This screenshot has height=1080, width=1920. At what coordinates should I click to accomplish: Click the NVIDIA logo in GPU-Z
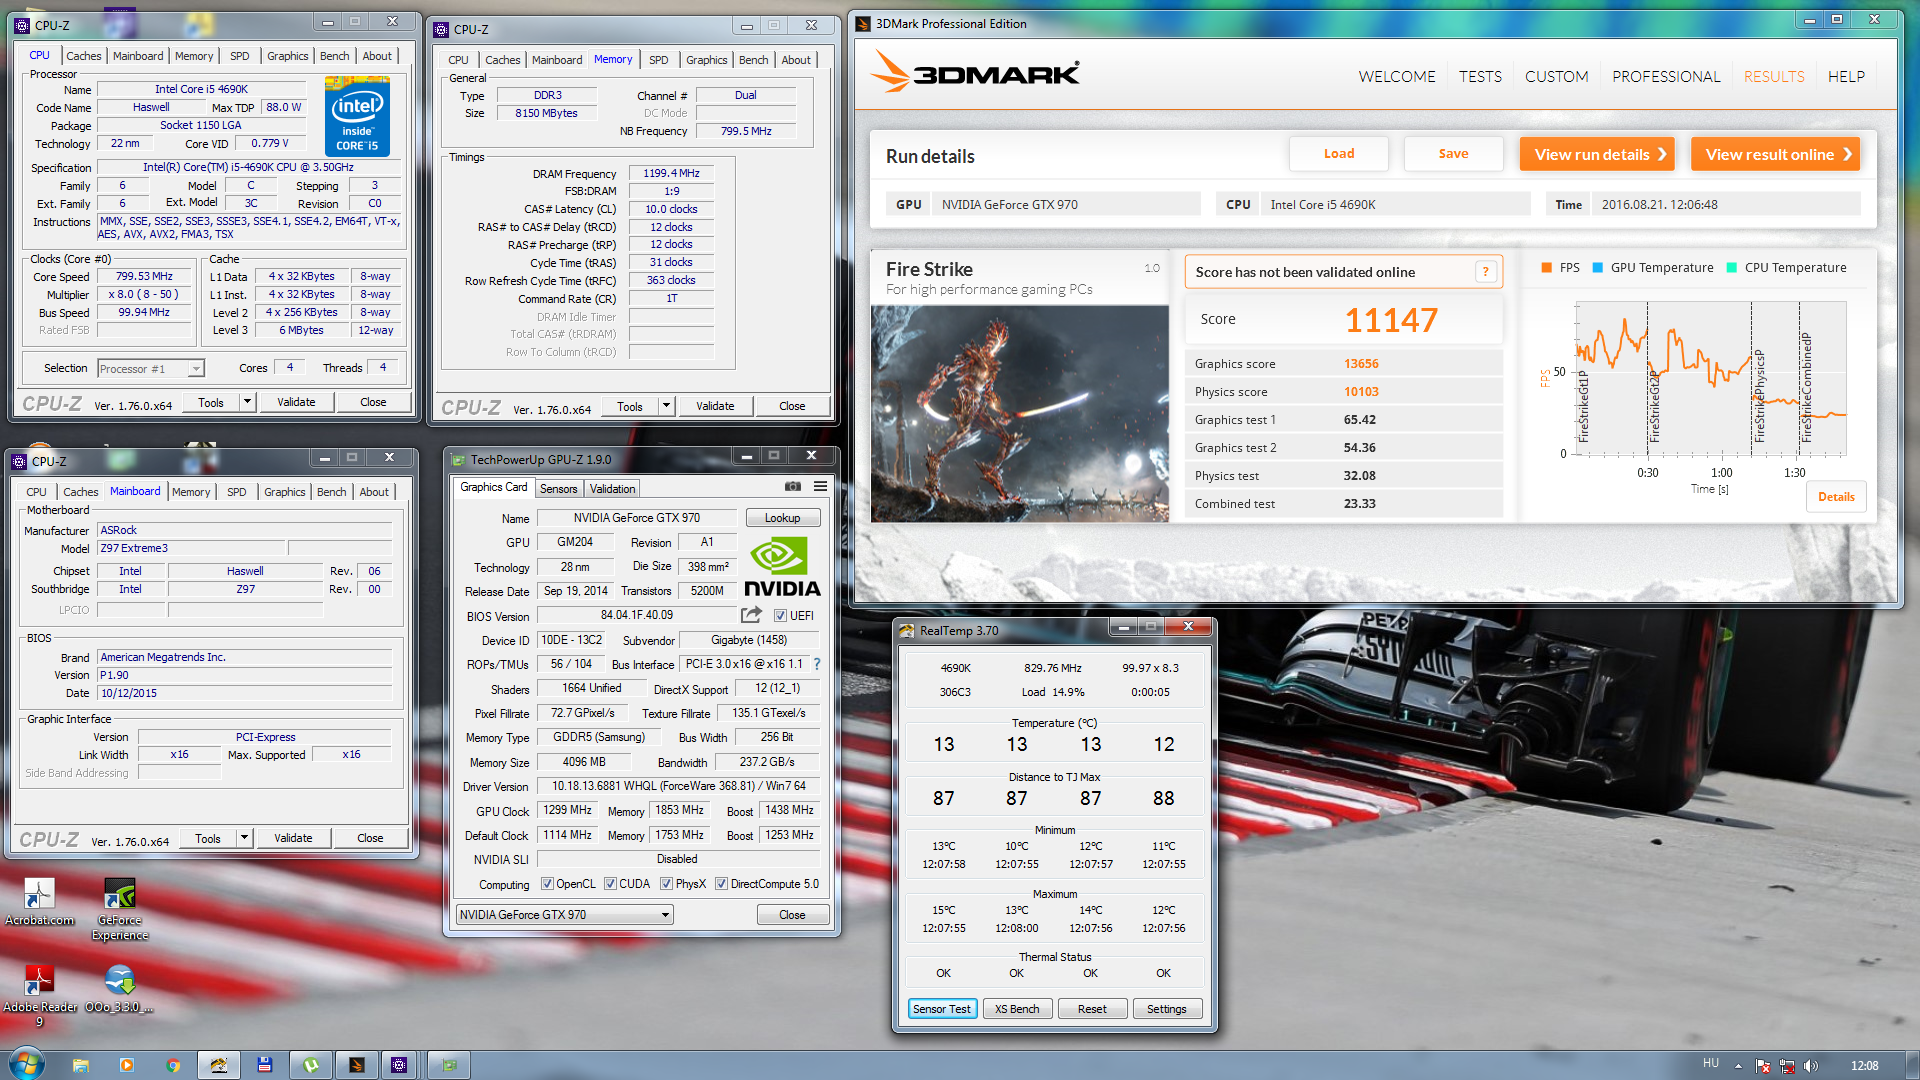pyautogui.click(x=782, y=567)
